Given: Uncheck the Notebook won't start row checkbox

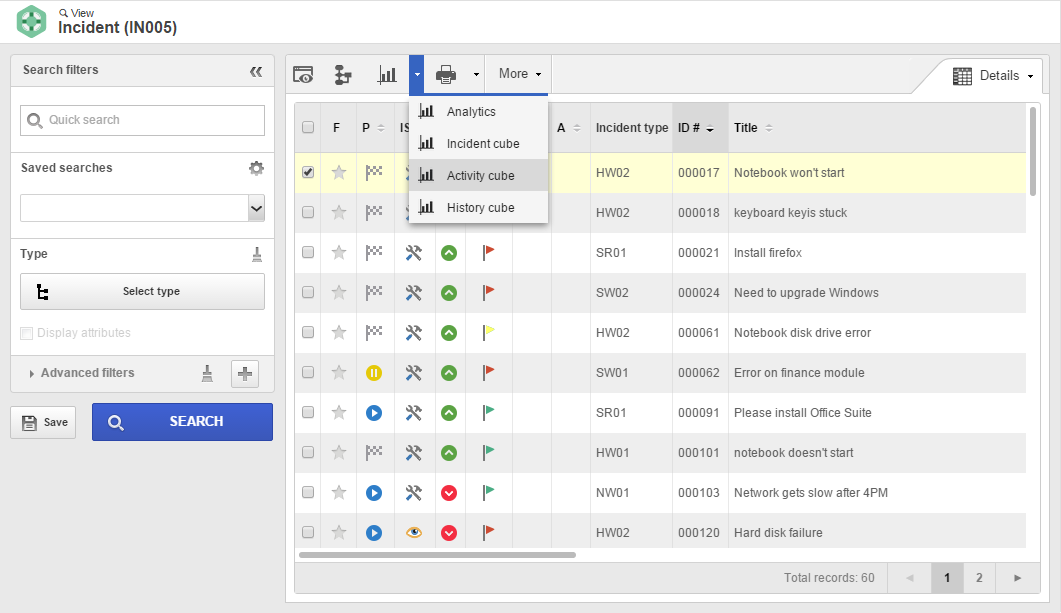Looking at the screenshot, I should [308, 173].
